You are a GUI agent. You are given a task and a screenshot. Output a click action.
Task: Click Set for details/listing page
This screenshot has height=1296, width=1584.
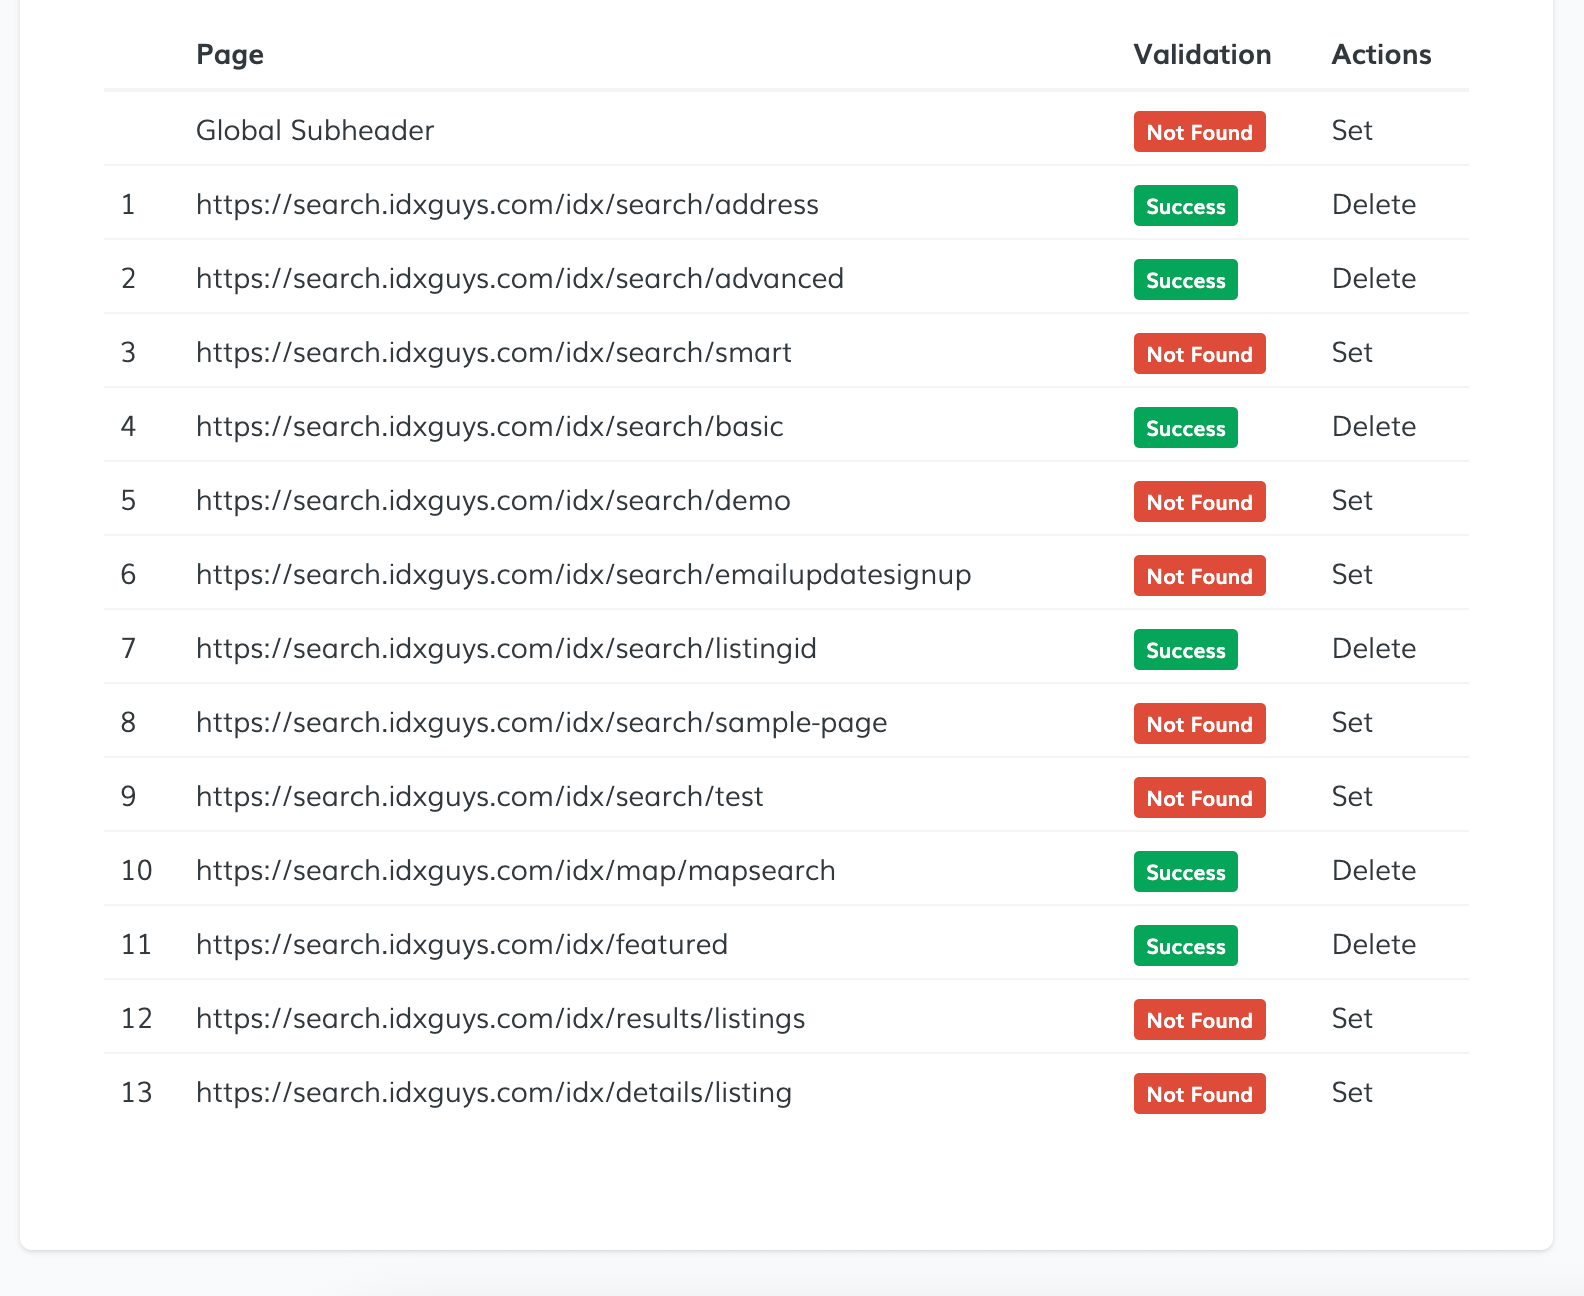1351,1093
